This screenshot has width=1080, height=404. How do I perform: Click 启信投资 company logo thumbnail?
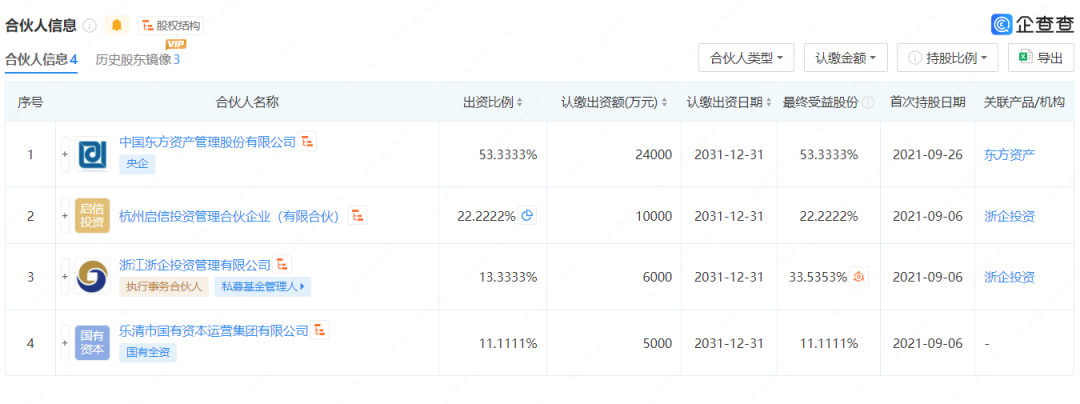click(x=92, y=216)
